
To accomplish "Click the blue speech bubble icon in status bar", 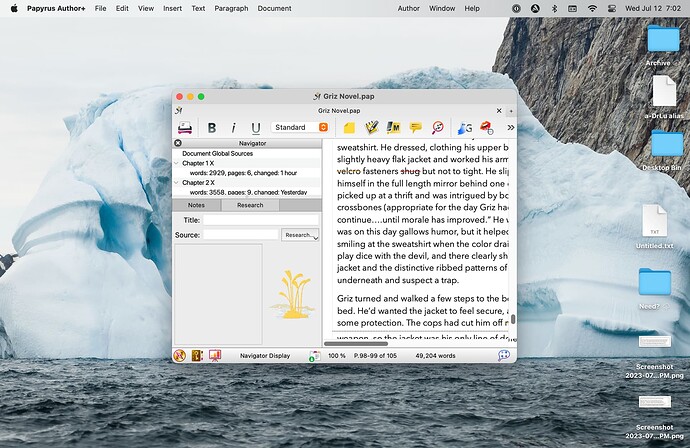I will click(x=504, y=356).
